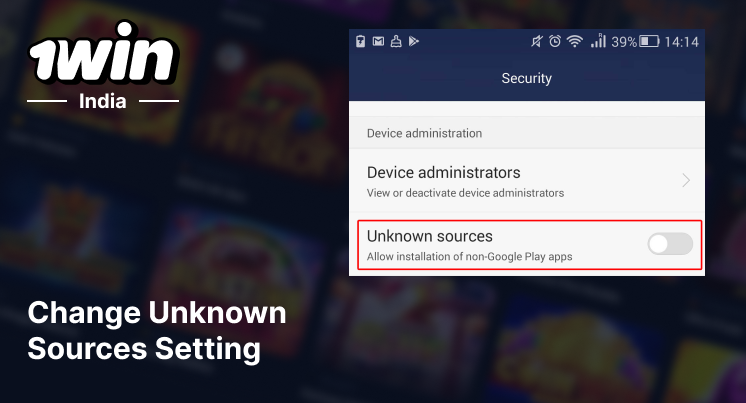Tap the muted sound status icon

point(536,41)
